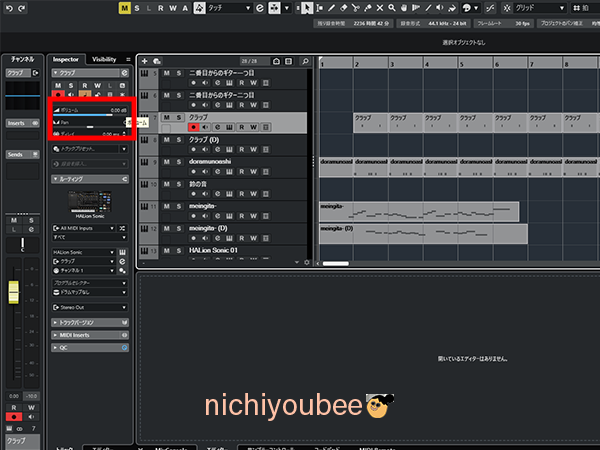
Task: Click the channel volume fader handle
Action: tap(14, 292)
